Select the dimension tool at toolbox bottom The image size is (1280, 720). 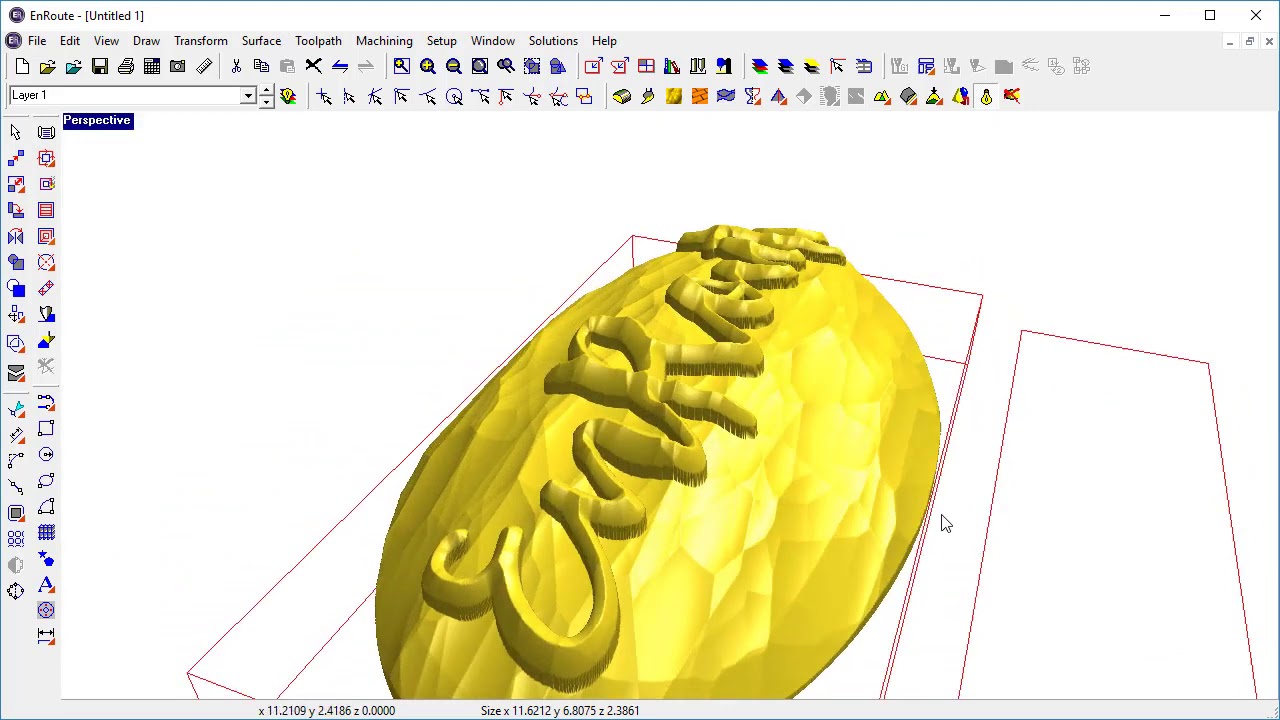46,635
